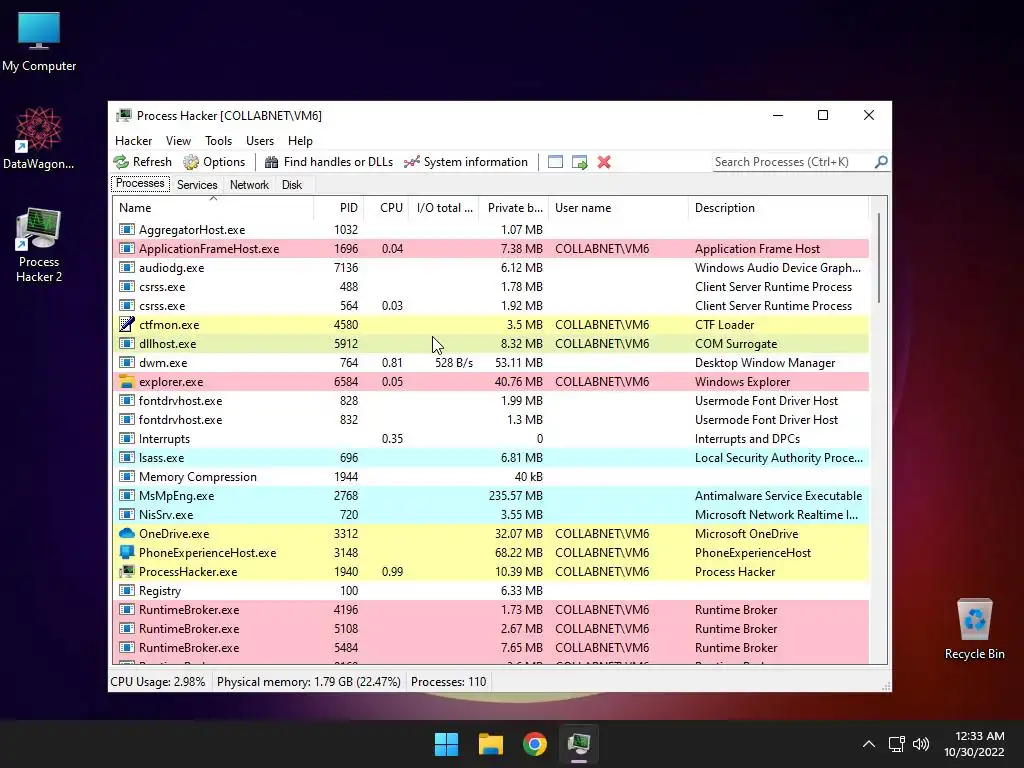Viewport: 1024px width, 768px height.
Task: Open the Hacker menu
Action: click(133, 140)
